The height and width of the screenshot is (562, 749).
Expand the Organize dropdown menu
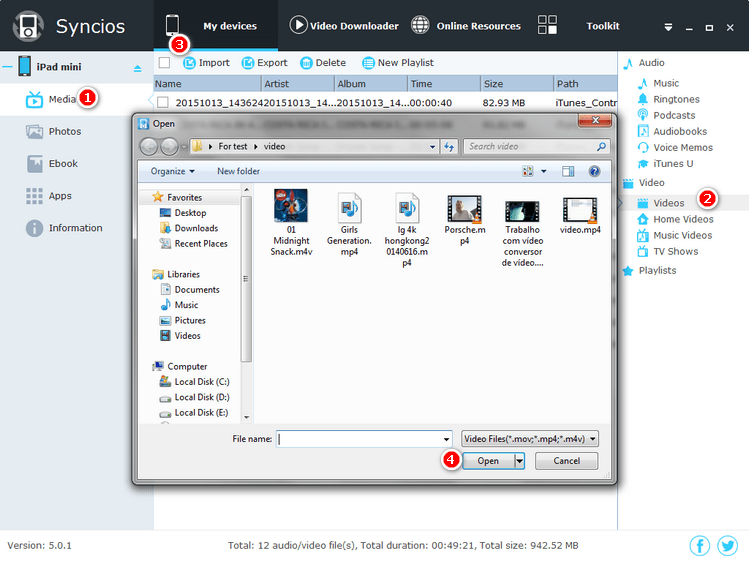[x=173, y=171]
